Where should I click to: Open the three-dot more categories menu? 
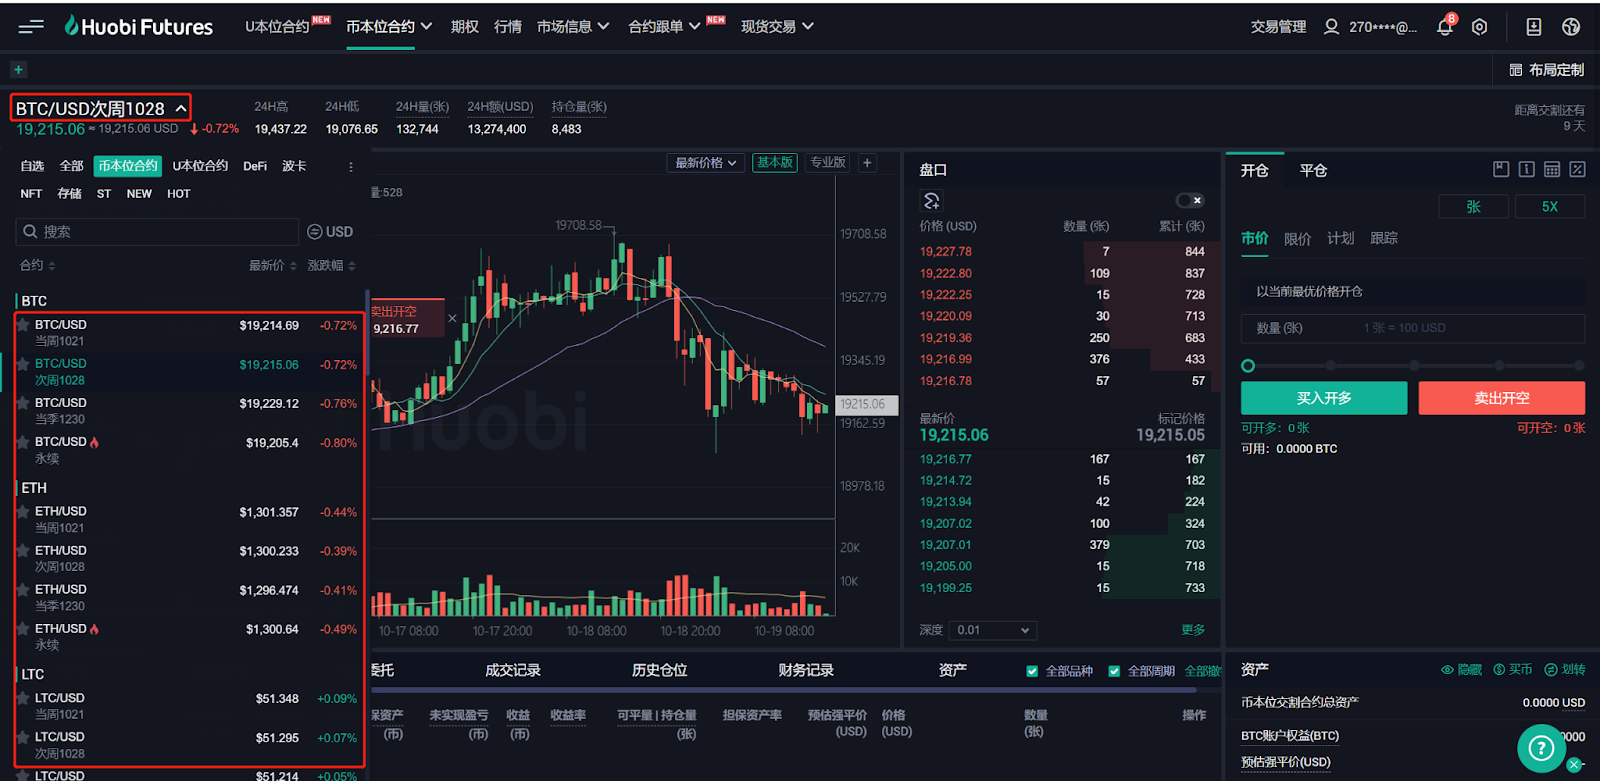click(350, 167)
